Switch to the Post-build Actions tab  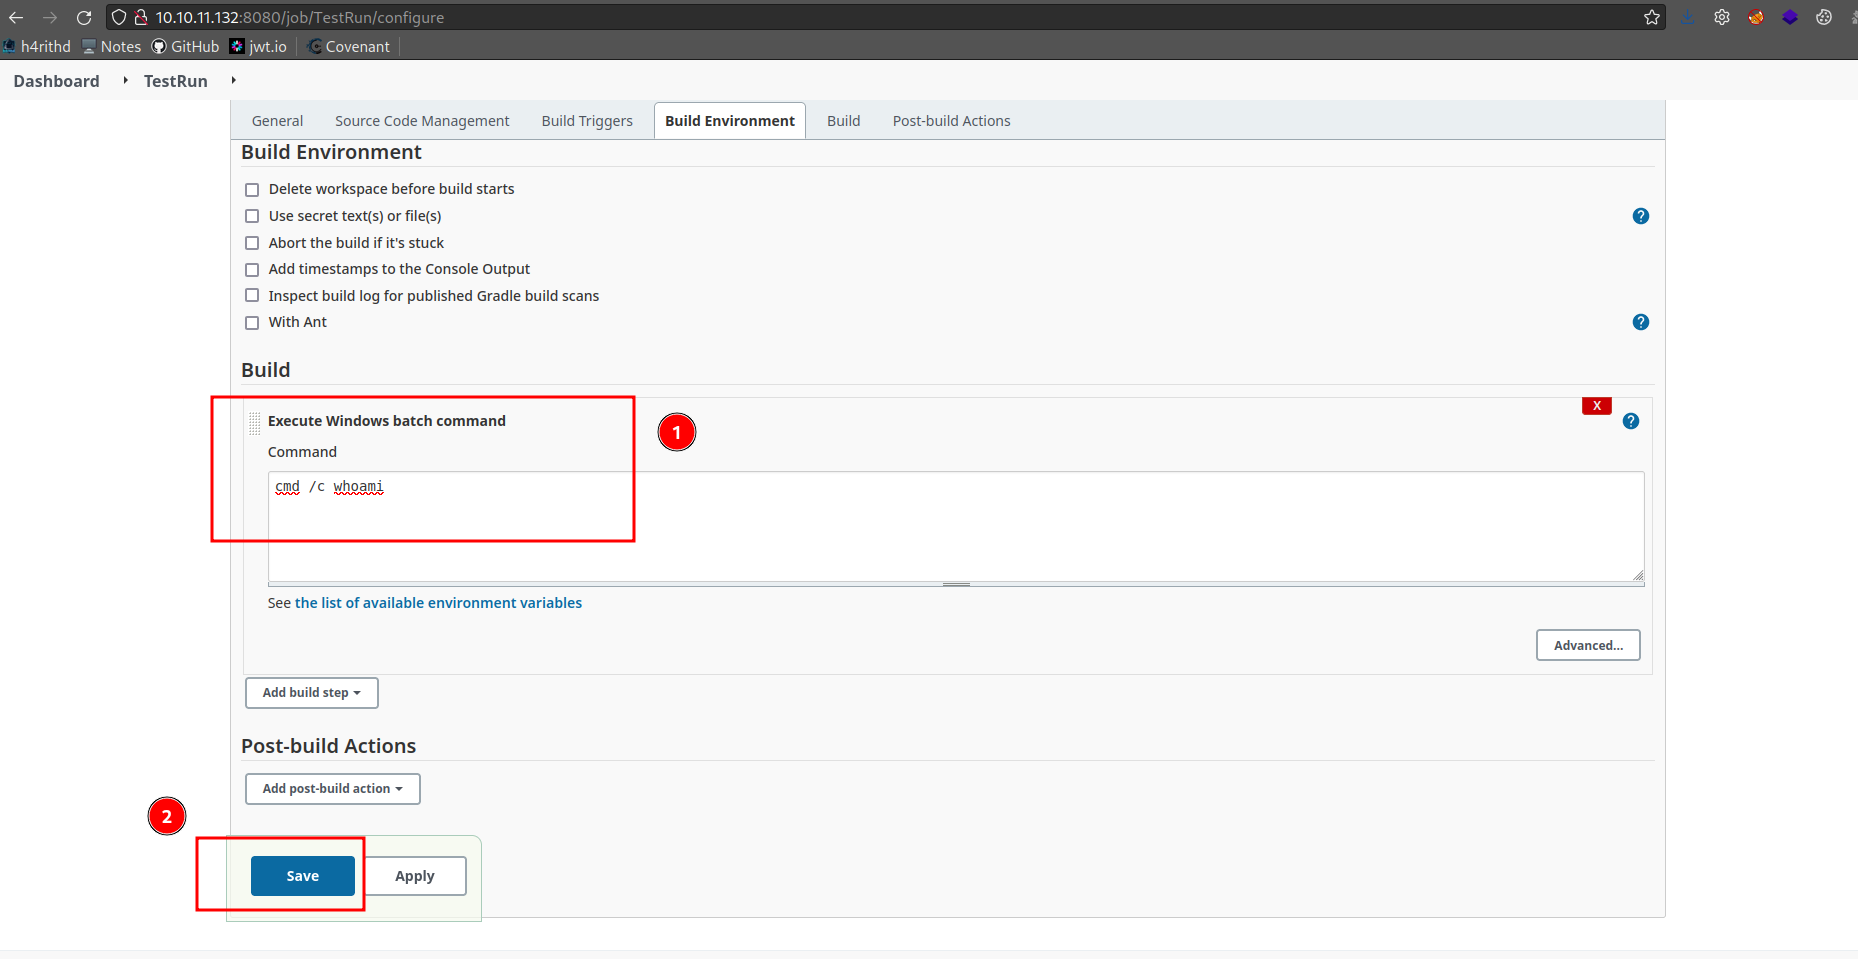(x=952, y=121)
